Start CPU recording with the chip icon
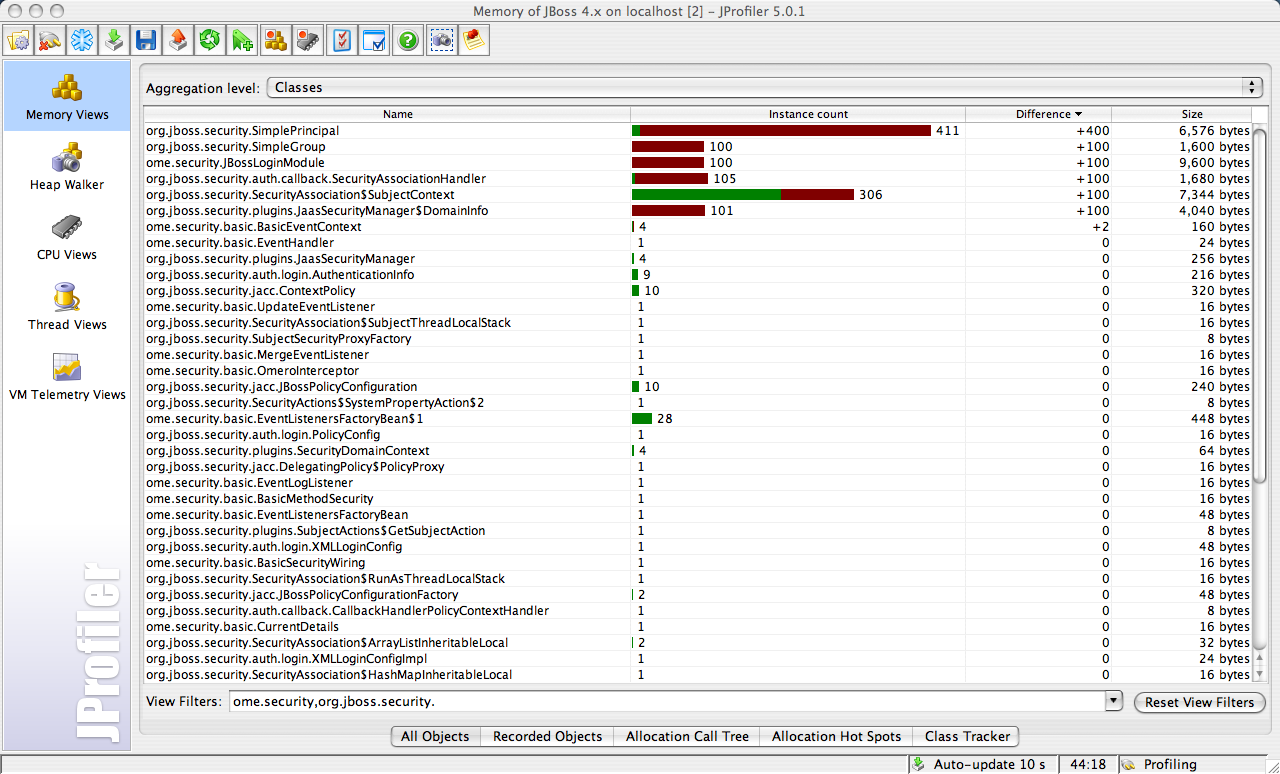The width and height of the screenshot is (1280, 774). [x=307, y=40]
